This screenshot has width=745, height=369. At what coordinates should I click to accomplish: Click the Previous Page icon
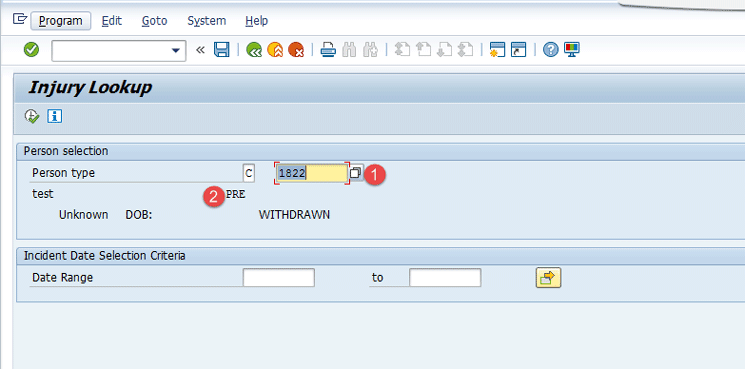pyautogui.click(x=423, y=50)
